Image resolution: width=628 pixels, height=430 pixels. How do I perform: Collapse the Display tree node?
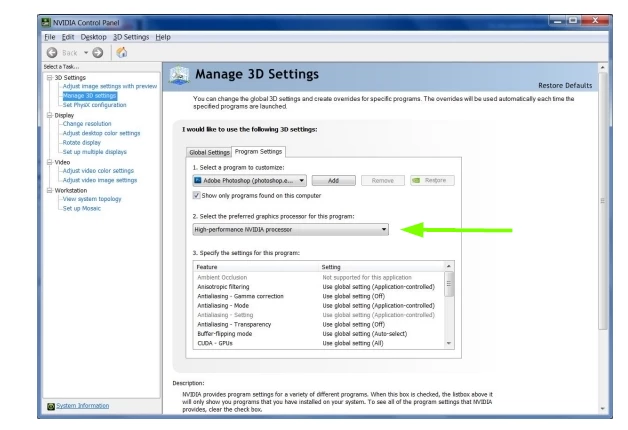49,115
